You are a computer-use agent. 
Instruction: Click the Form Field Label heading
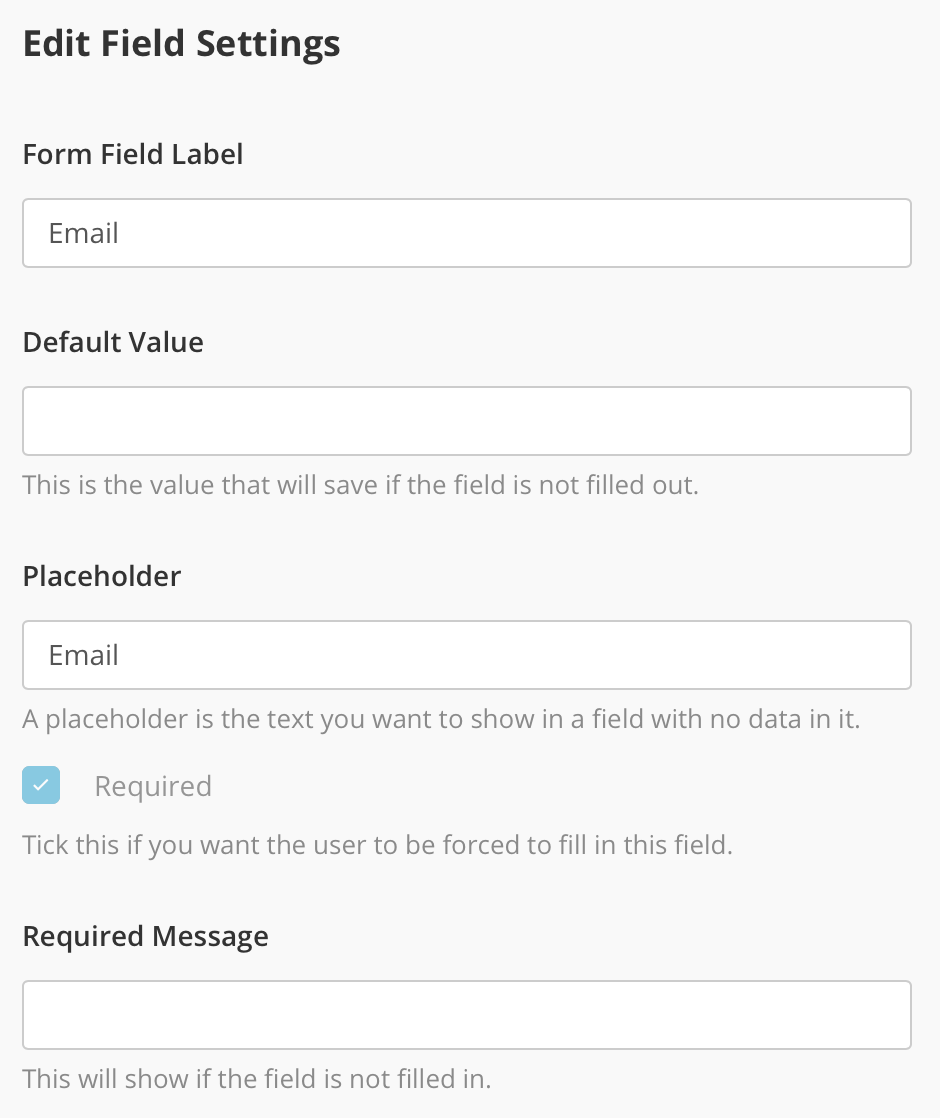coord(132,154)
